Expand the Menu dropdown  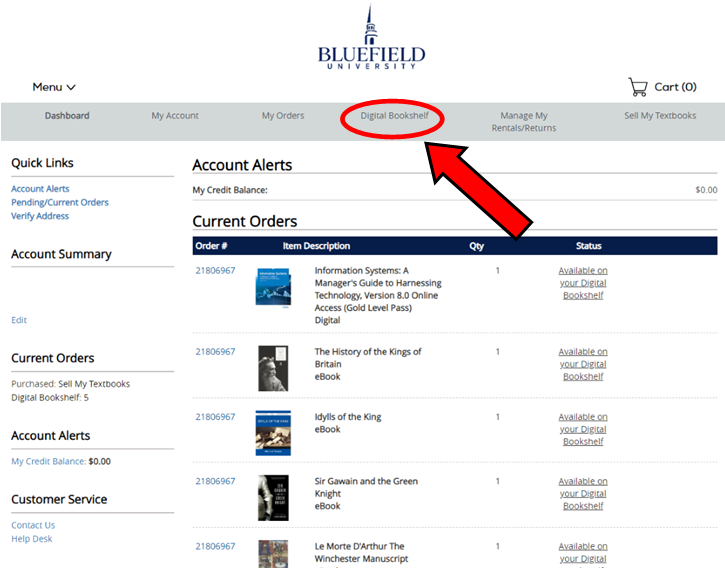coord(54,87)
